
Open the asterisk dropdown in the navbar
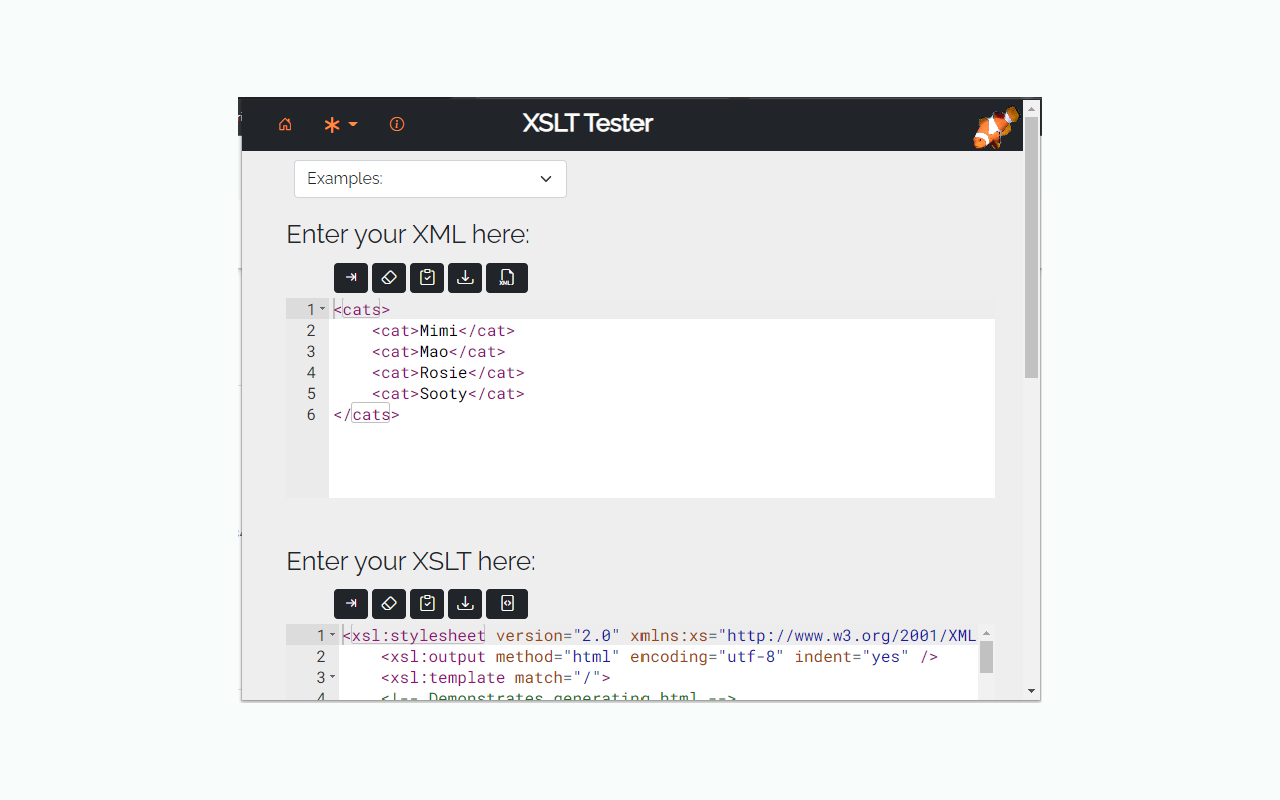point(340,124)
